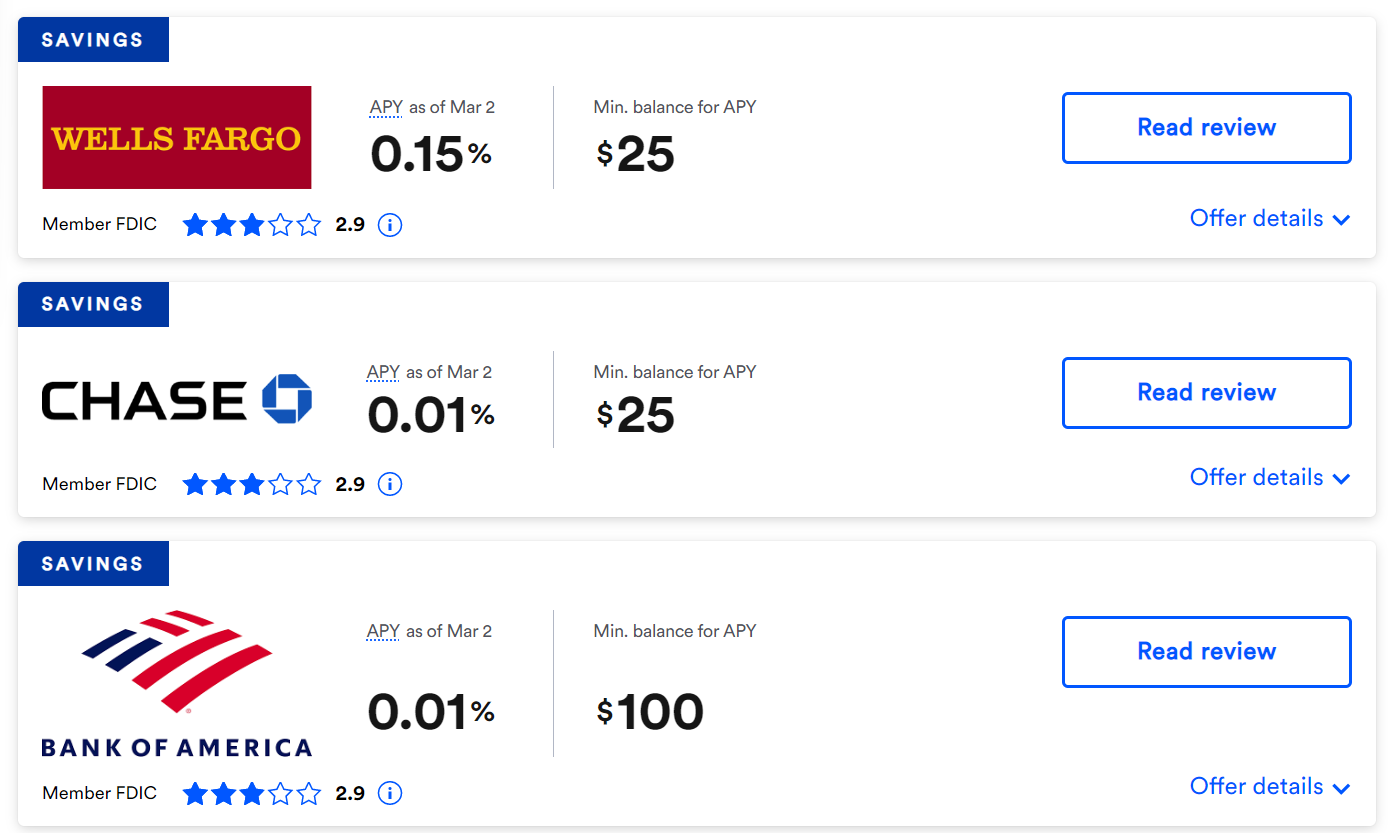
Task: Click Wells Fargo star rating
Action: pyautogui.click(x=252, y=225)
